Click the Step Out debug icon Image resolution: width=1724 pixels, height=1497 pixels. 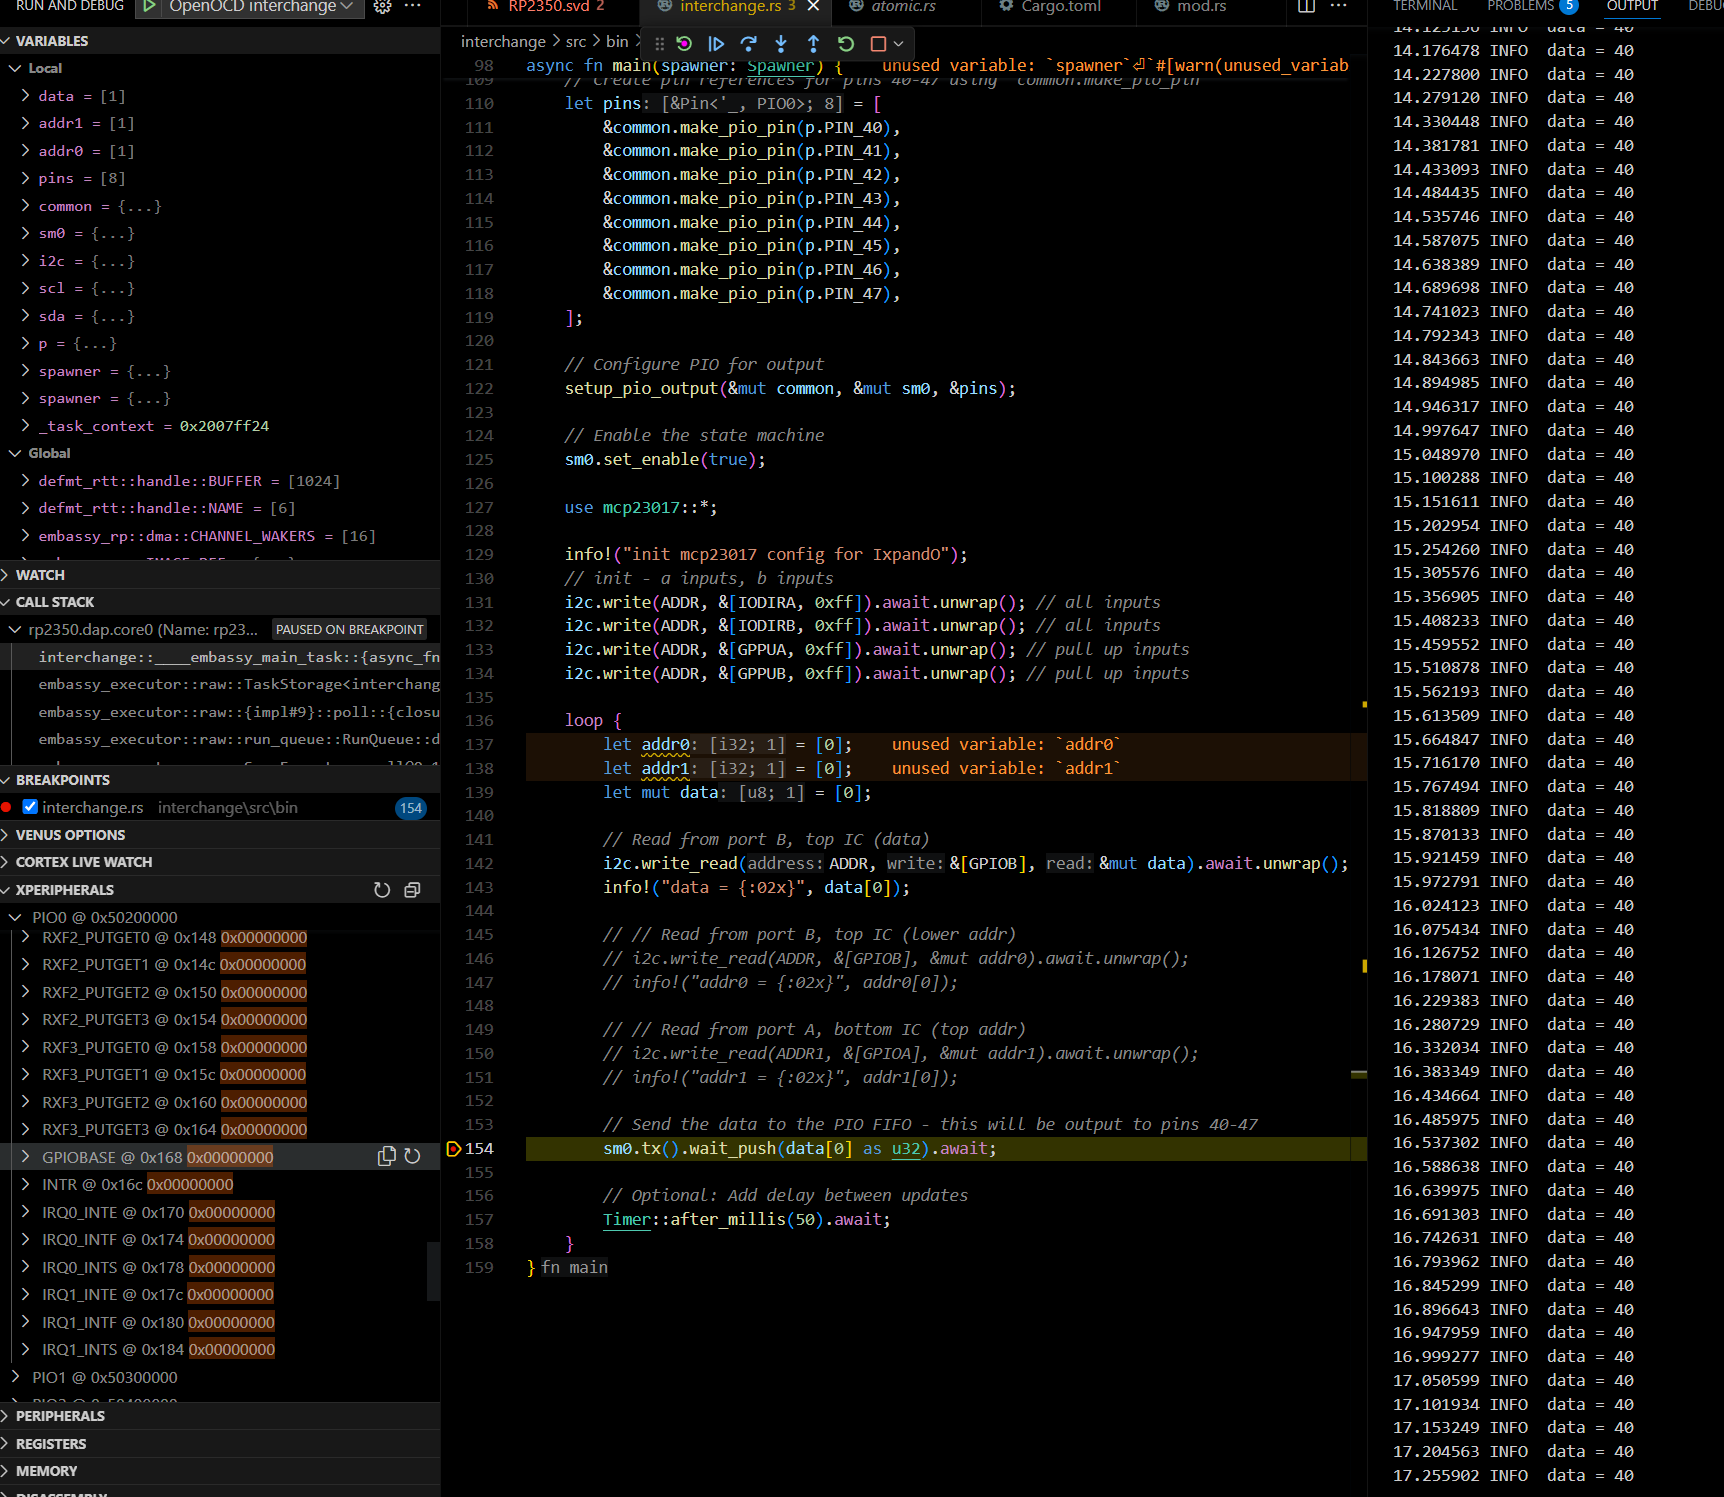[x=813, y=44]
